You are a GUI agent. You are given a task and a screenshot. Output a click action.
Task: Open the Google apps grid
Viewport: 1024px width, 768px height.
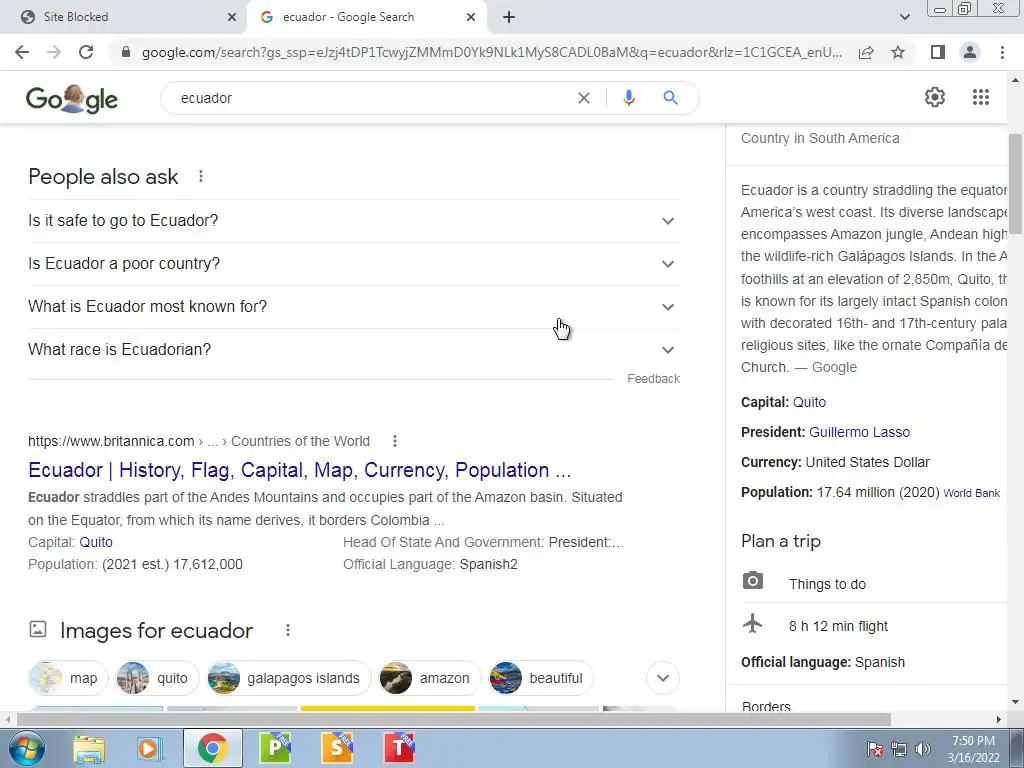click(980, 97)
